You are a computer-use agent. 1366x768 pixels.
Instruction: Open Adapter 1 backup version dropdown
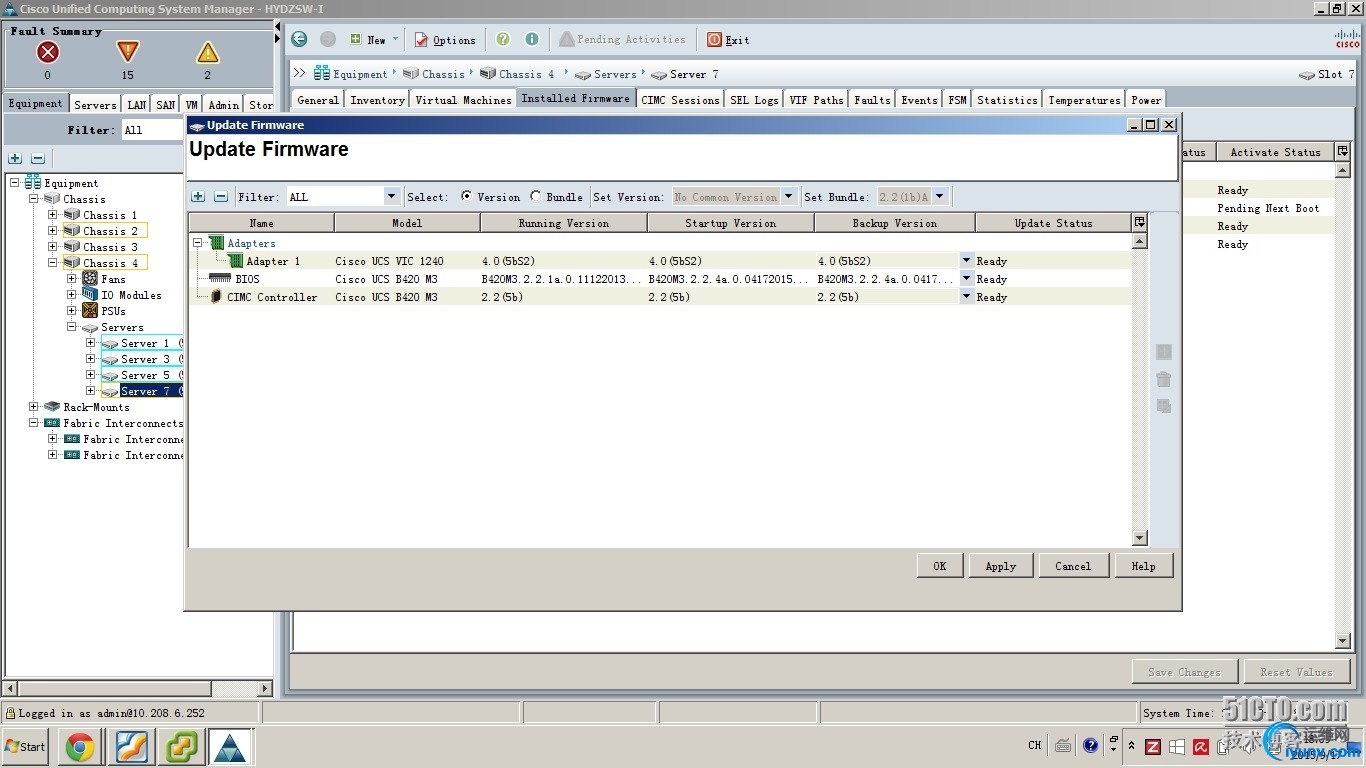pos(967,261)
